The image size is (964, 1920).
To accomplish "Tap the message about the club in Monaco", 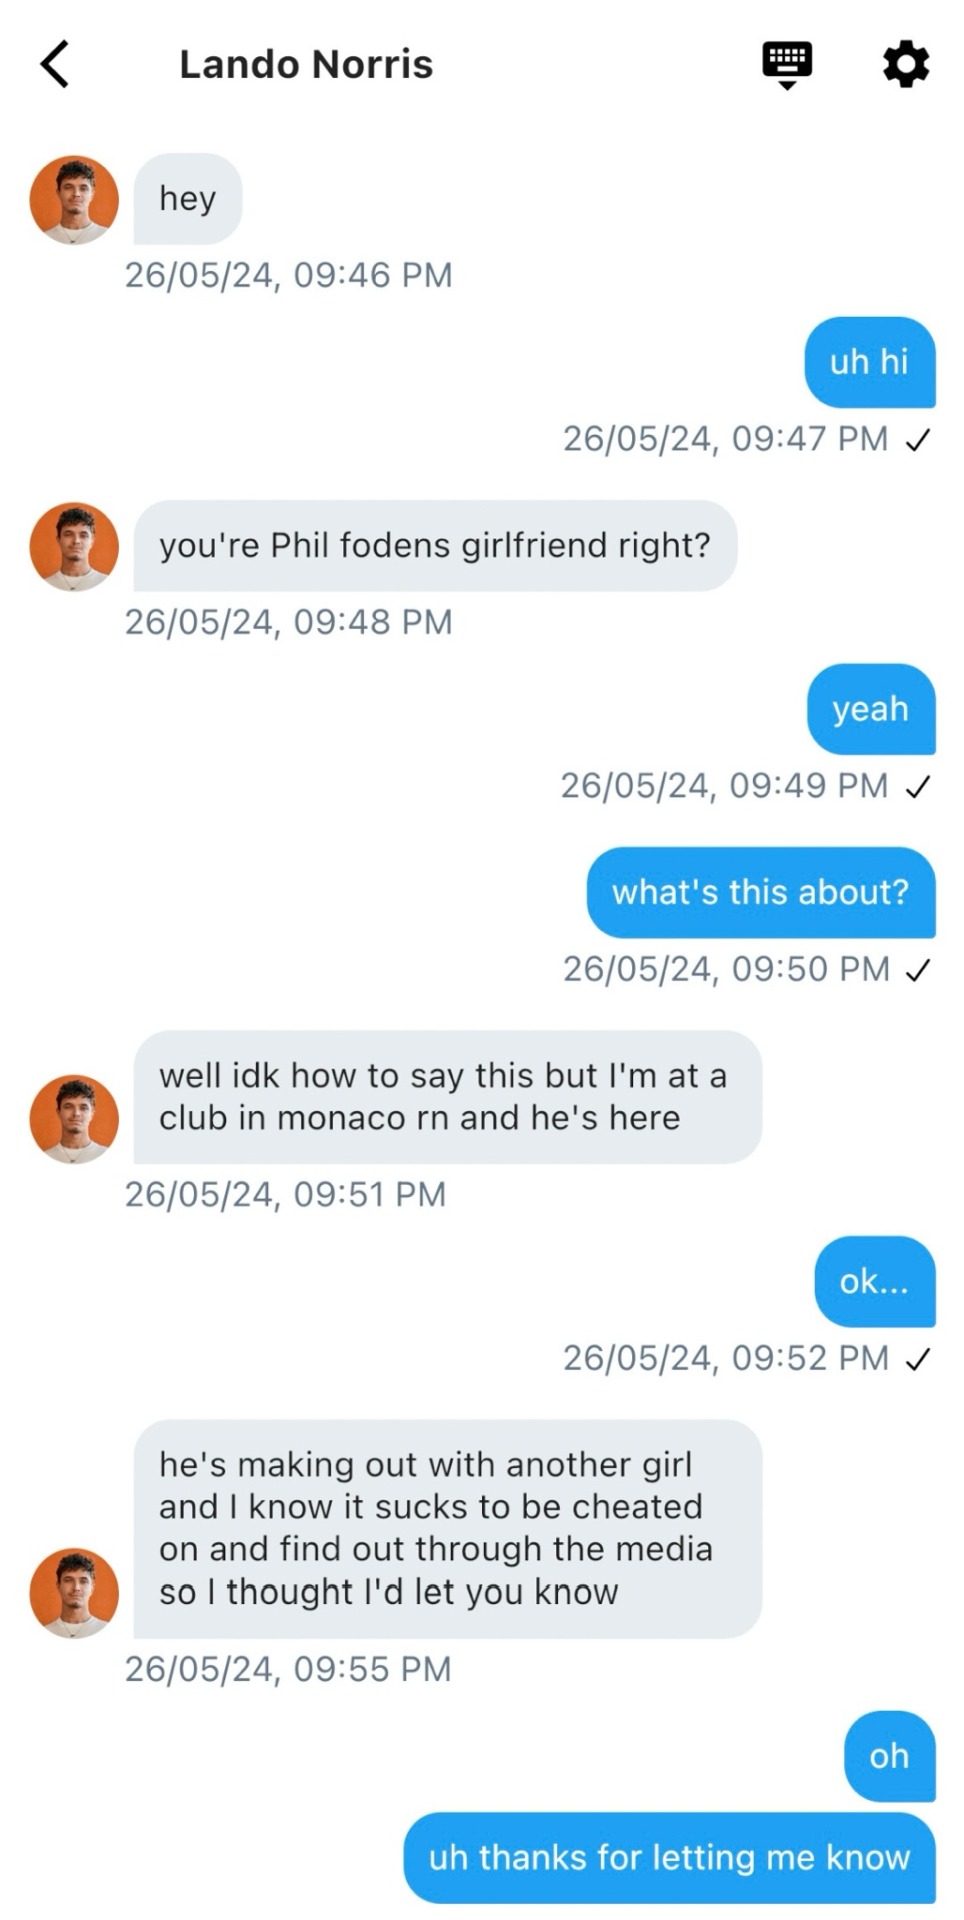I will tap(447, 1097).
